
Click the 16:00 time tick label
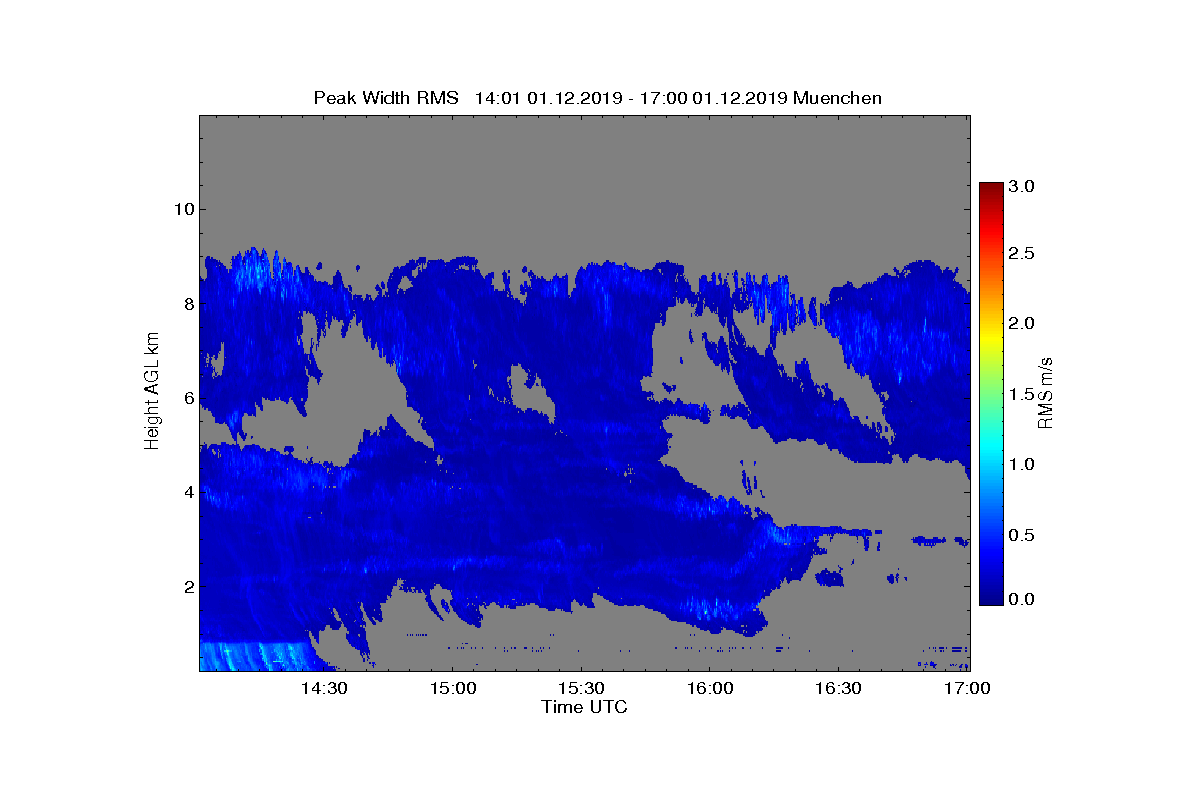click(x=710, y=688)
